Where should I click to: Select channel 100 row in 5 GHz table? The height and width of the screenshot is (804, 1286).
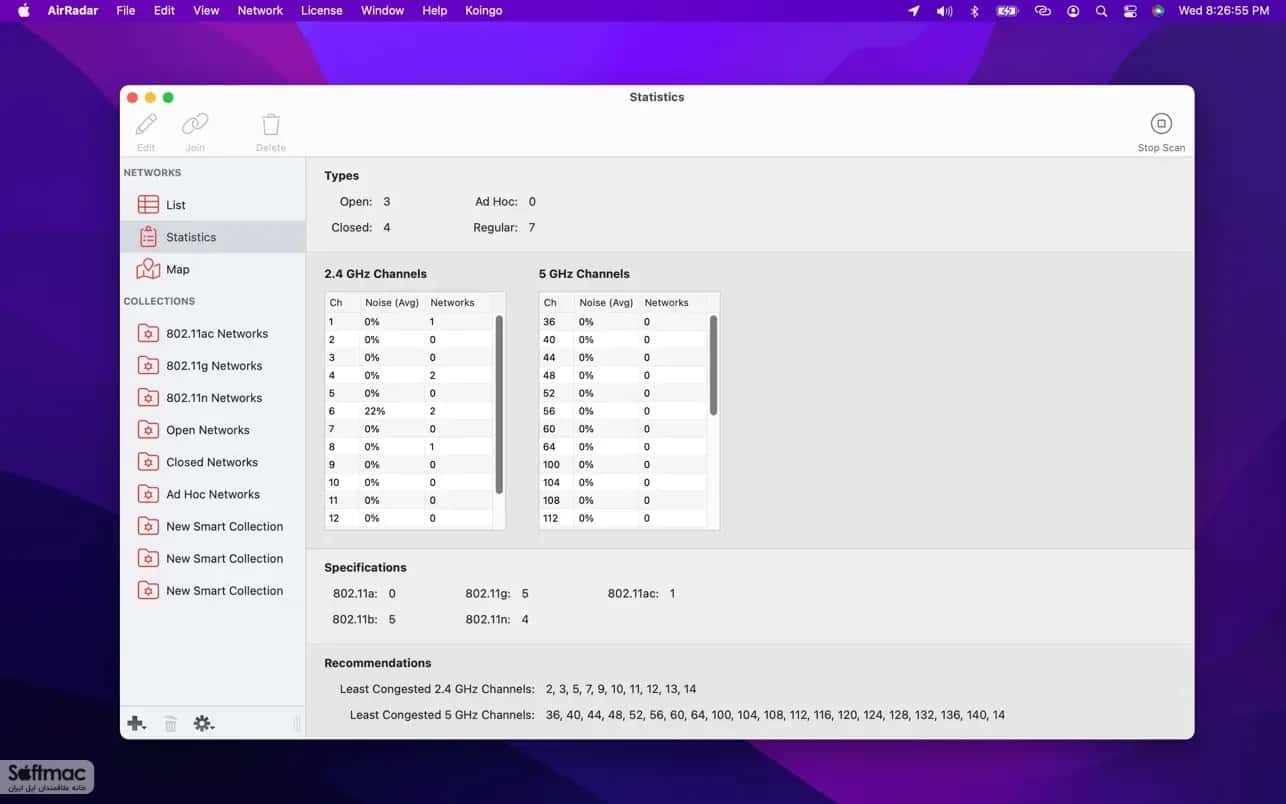pyautogui.click(x=623, y=465)
